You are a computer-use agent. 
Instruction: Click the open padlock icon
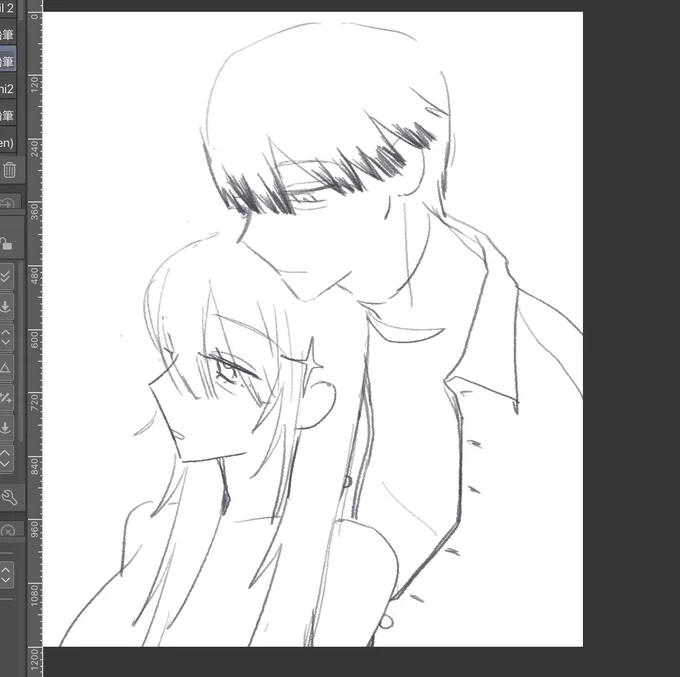pyautogui.click(x=6, y=244)
